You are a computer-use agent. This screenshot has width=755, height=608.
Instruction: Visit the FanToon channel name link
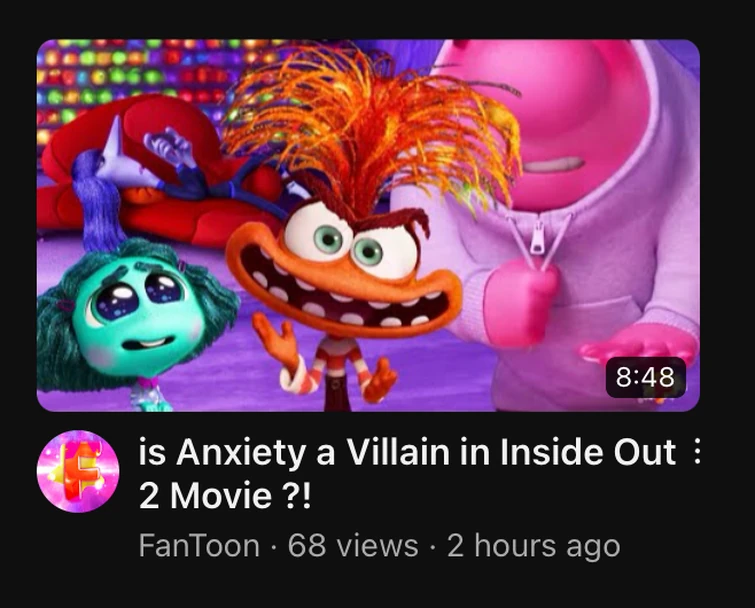(x=199, y=545)
